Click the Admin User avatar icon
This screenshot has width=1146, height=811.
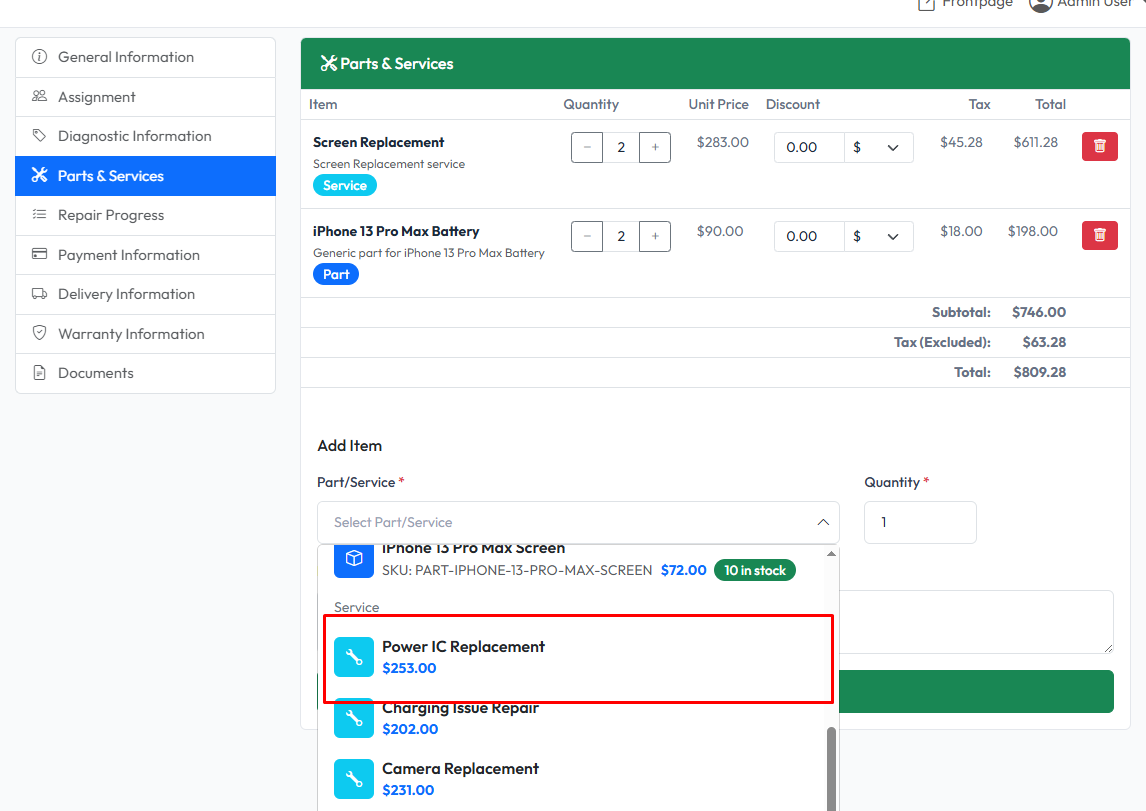click(x=1040, y=4)
